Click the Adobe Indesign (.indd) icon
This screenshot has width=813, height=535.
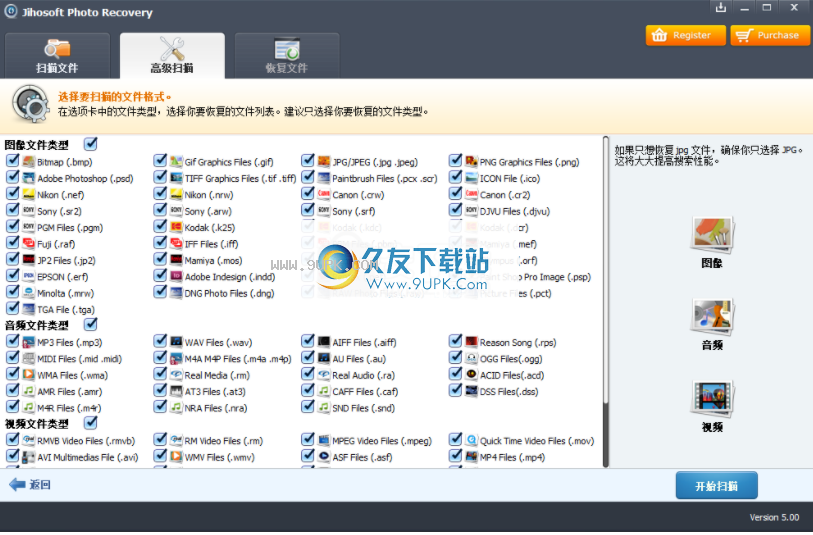click(x=176, y=276)
